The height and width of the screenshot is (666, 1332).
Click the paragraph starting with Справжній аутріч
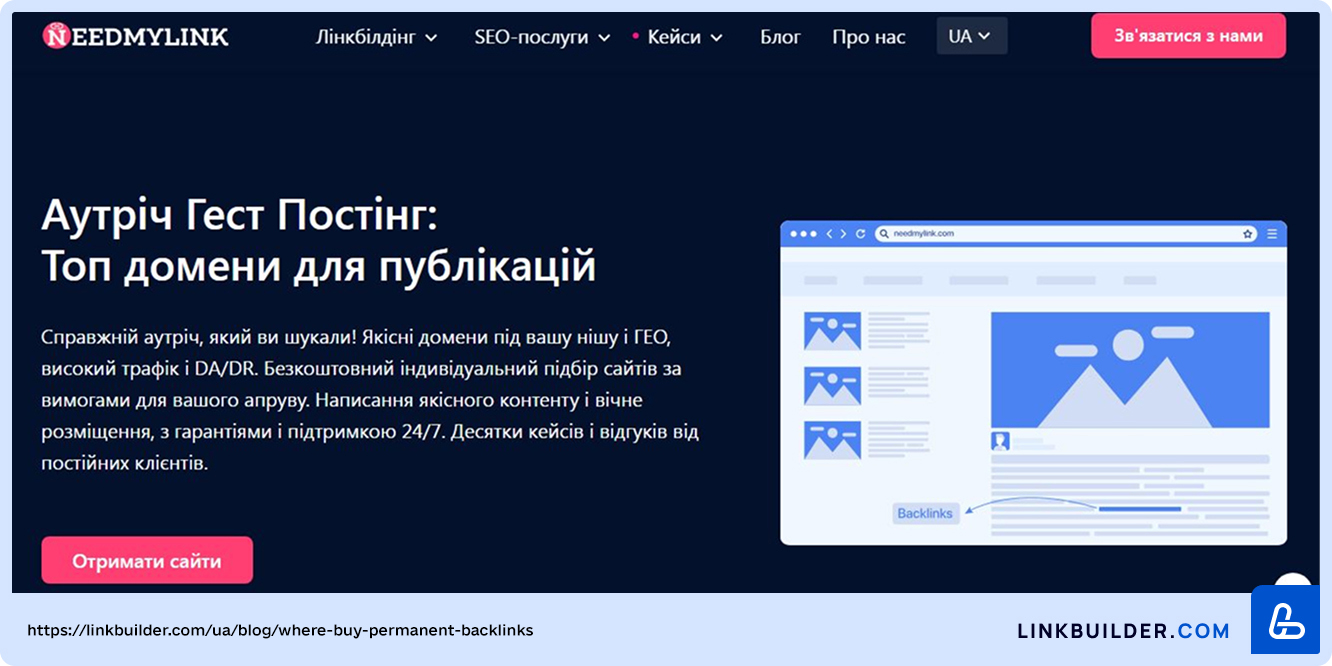pos(370,400)
